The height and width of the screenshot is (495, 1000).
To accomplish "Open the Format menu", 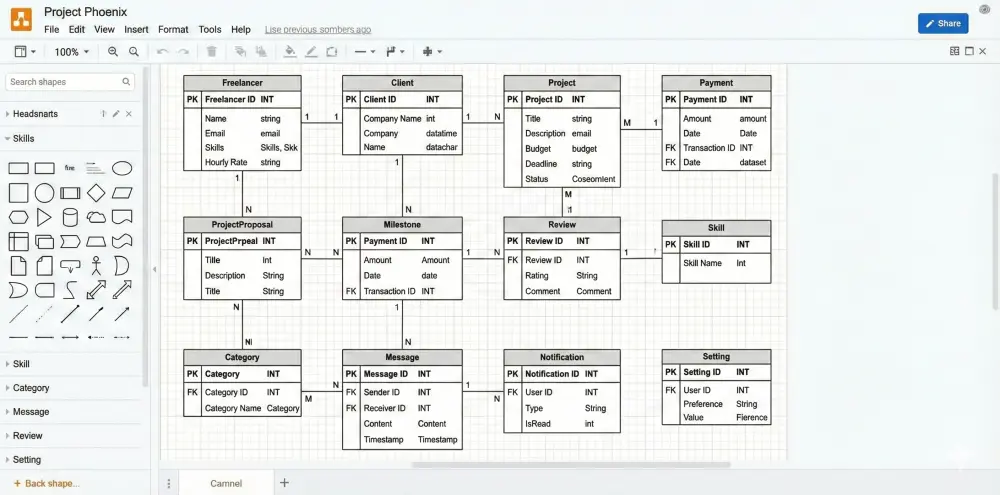I will [x=173, y=29].
